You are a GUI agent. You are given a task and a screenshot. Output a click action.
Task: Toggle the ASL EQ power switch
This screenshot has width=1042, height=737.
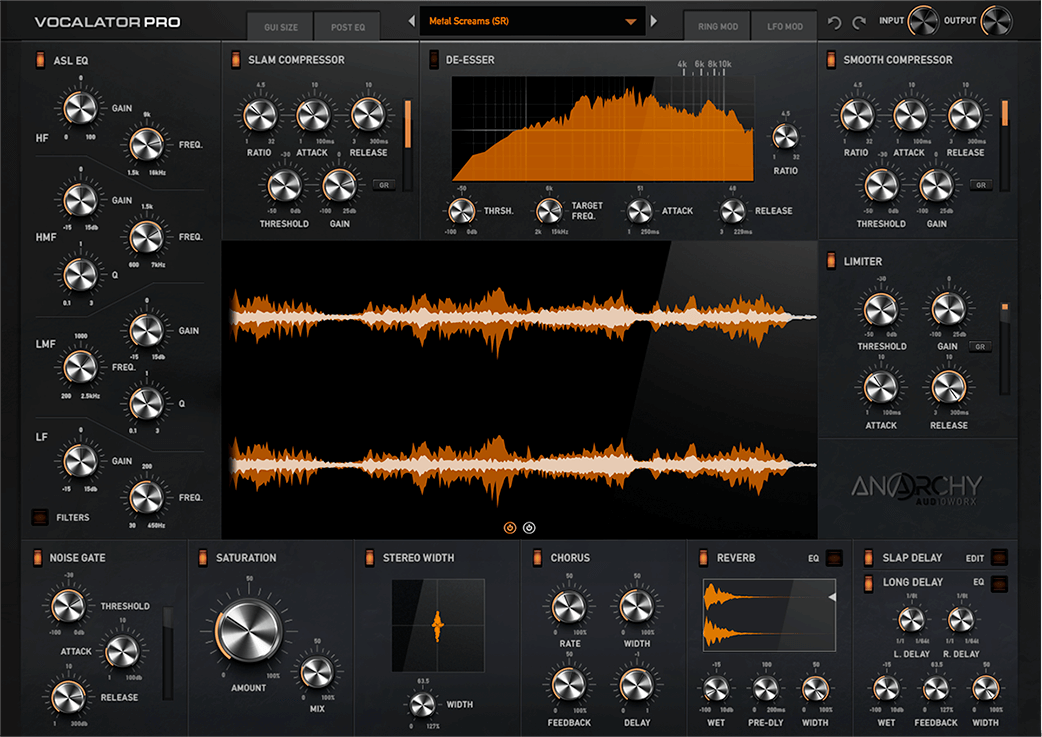coord(40,60)
